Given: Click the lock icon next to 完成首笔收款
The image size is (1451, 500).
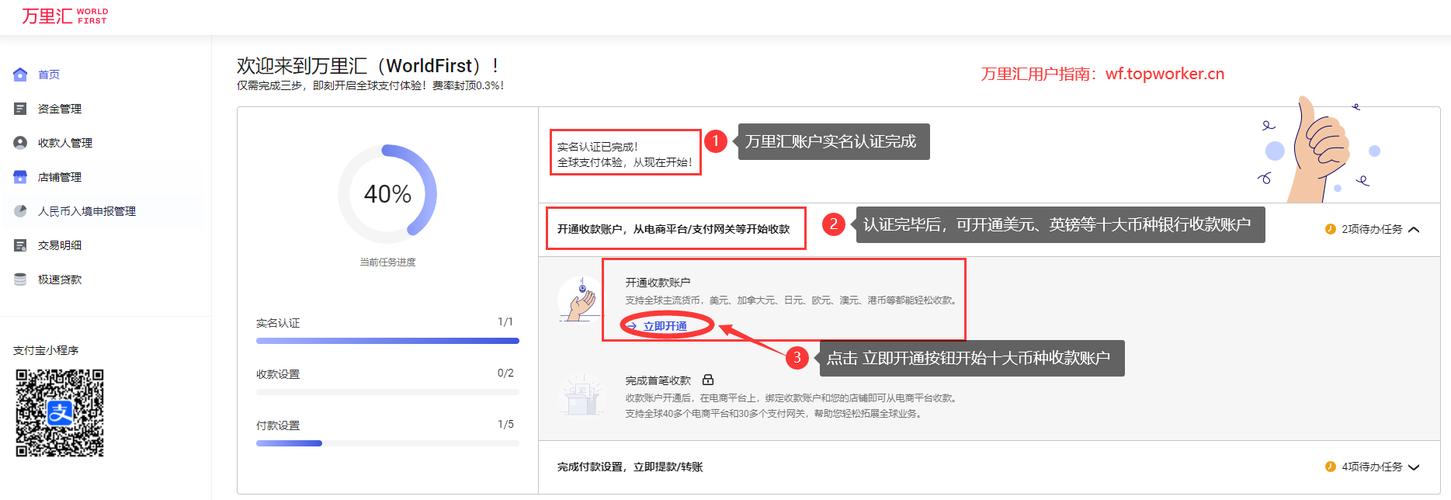Looking at the screenshot, I should (x=708, y=380).
